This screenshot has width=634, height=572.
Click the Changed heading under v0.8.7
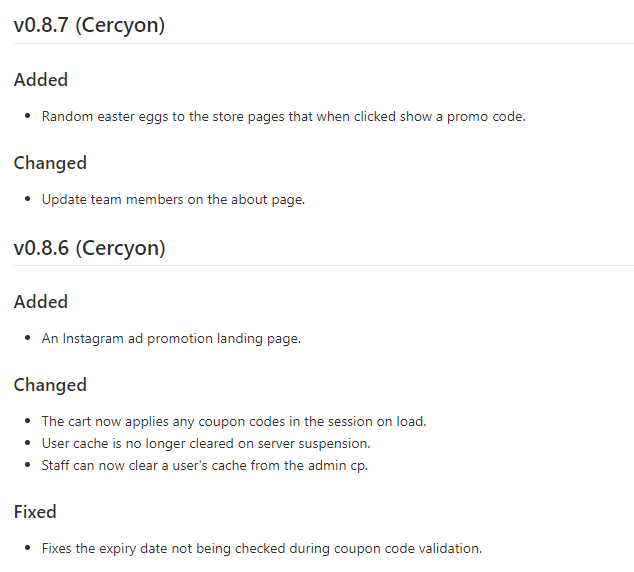click(x=50, y=163)
